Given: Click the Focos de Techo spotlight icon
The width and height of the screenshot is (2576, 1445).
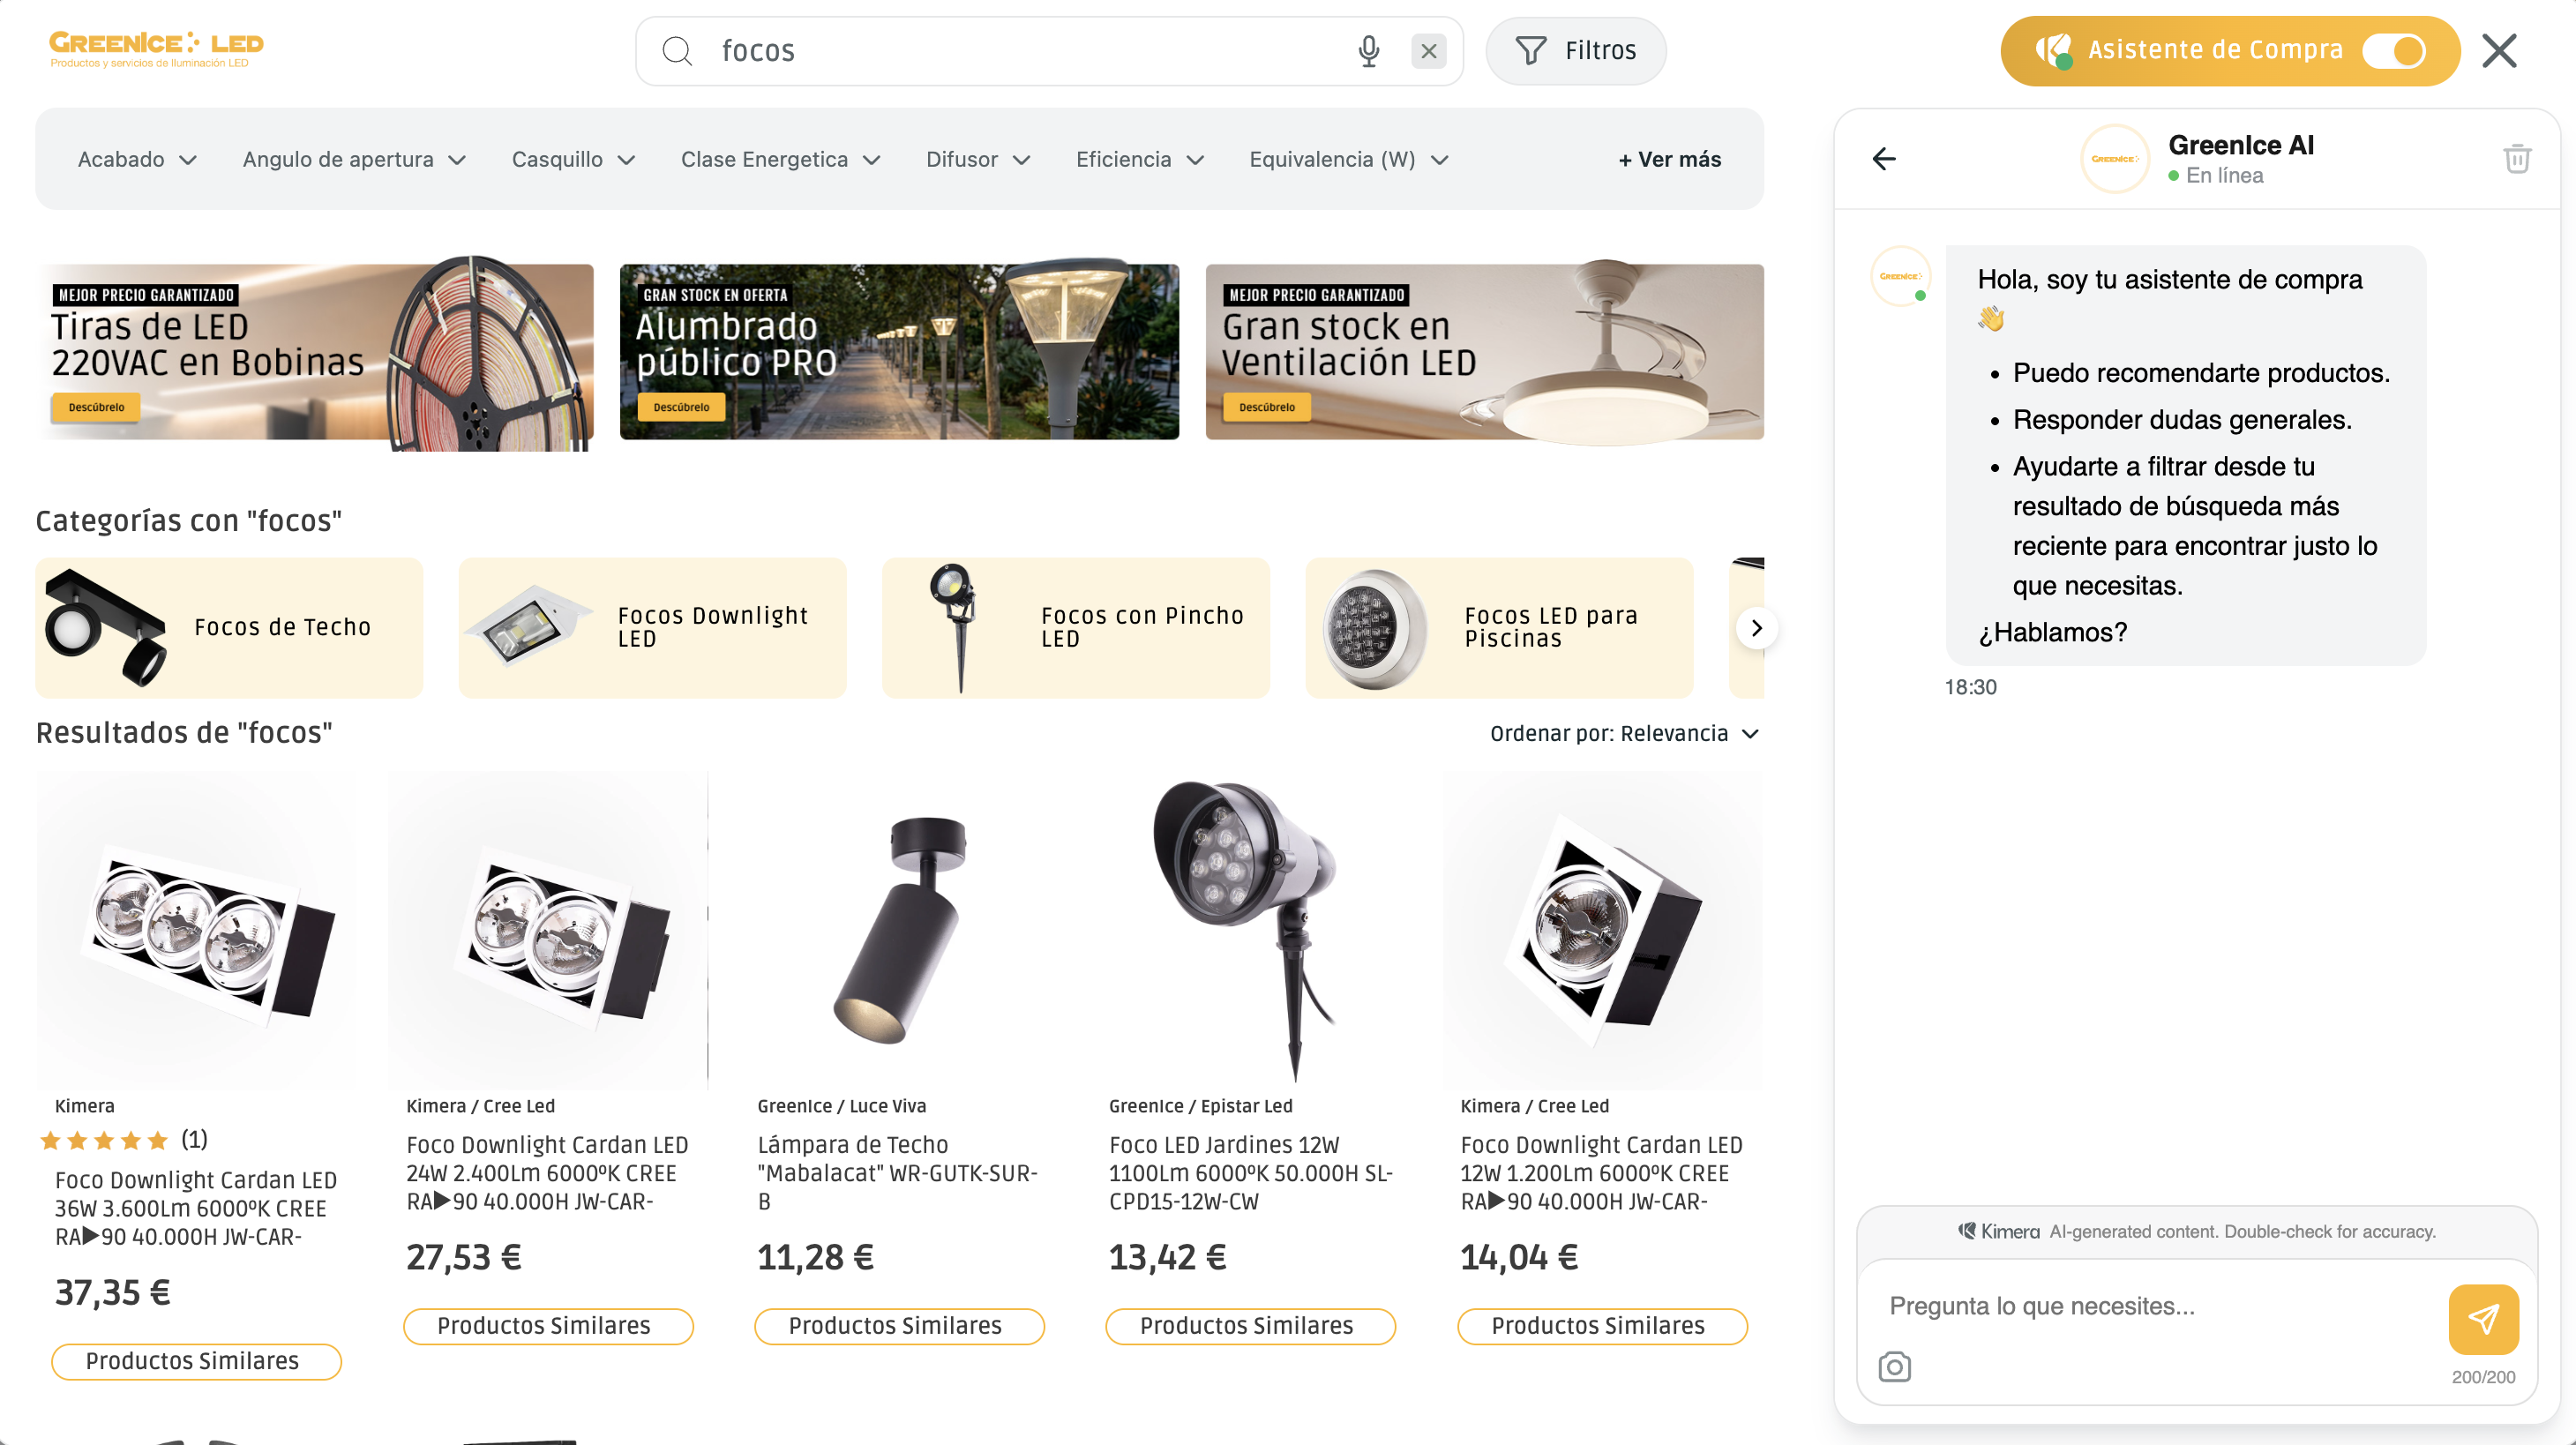Looking at the screenshot, I should (106, 628).
